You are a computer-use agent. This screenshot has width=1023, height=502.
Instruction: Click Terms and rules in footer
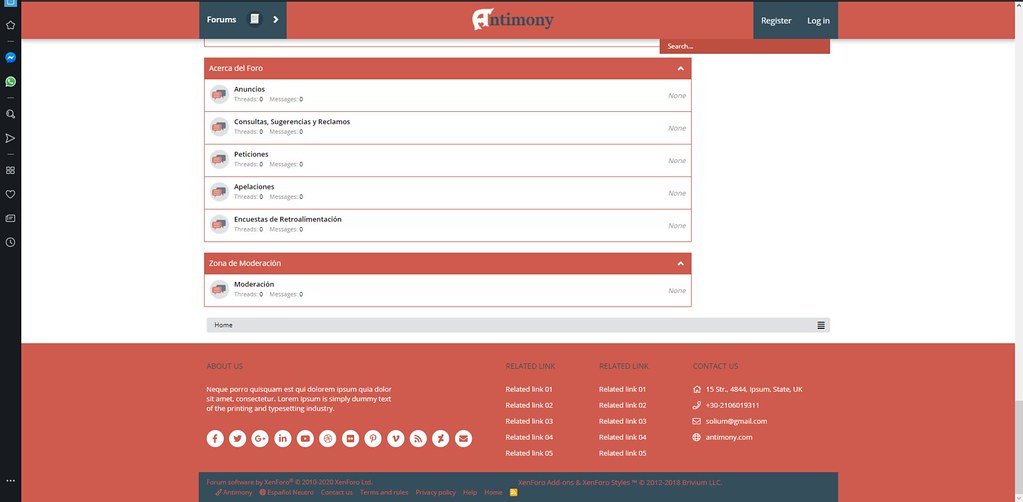[384, 492]
